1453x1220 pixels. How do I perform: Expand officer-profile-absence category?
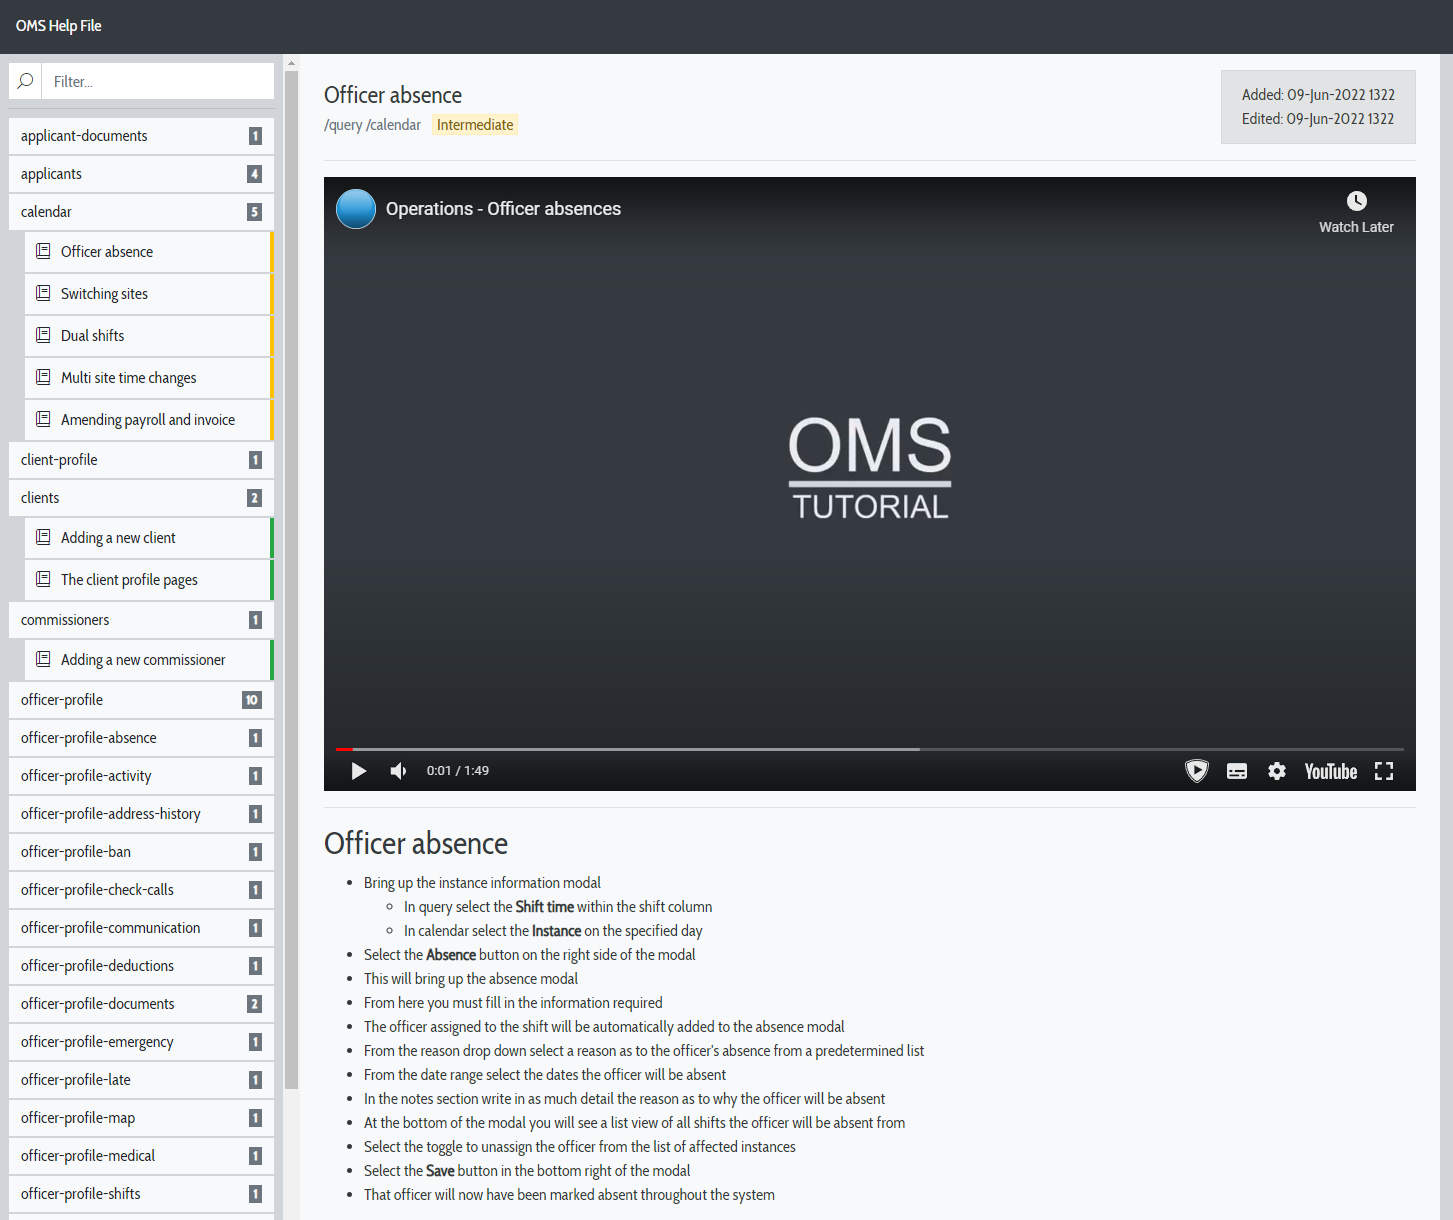[141, 738]
